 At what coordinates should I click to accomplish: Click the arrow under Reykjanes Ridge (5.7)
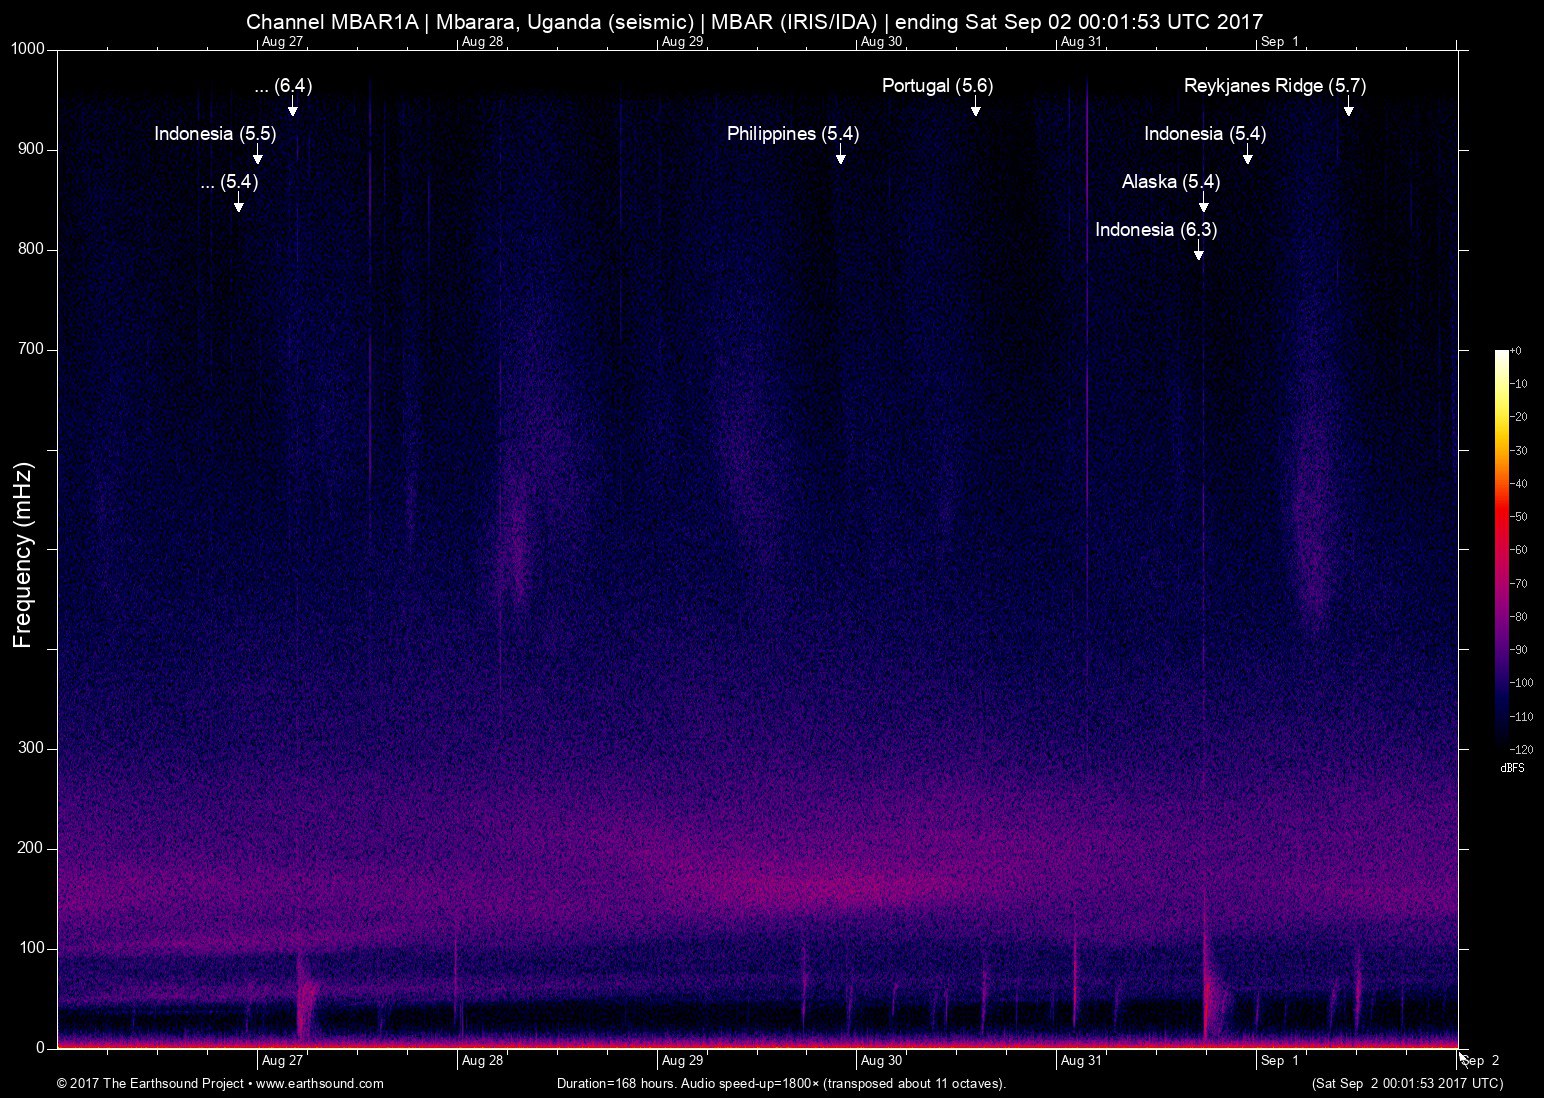coord(1348,108)
